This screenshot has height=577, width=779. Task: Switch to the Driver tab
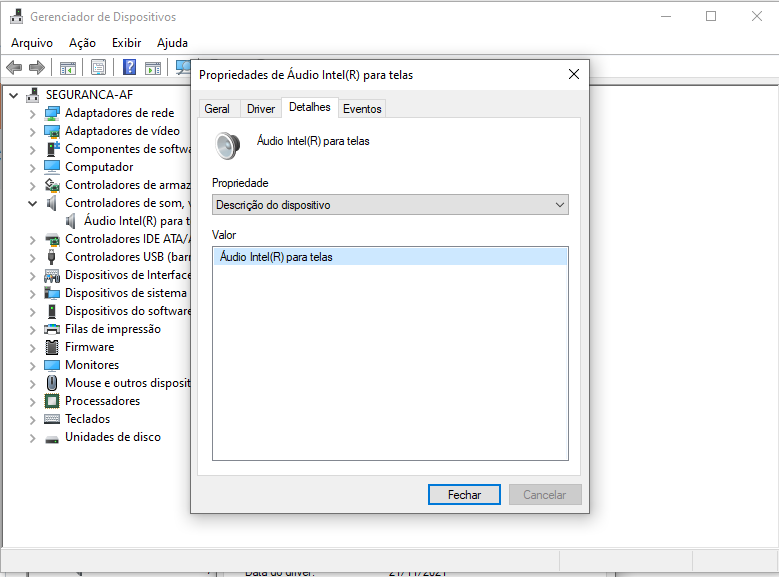(261, 109)
